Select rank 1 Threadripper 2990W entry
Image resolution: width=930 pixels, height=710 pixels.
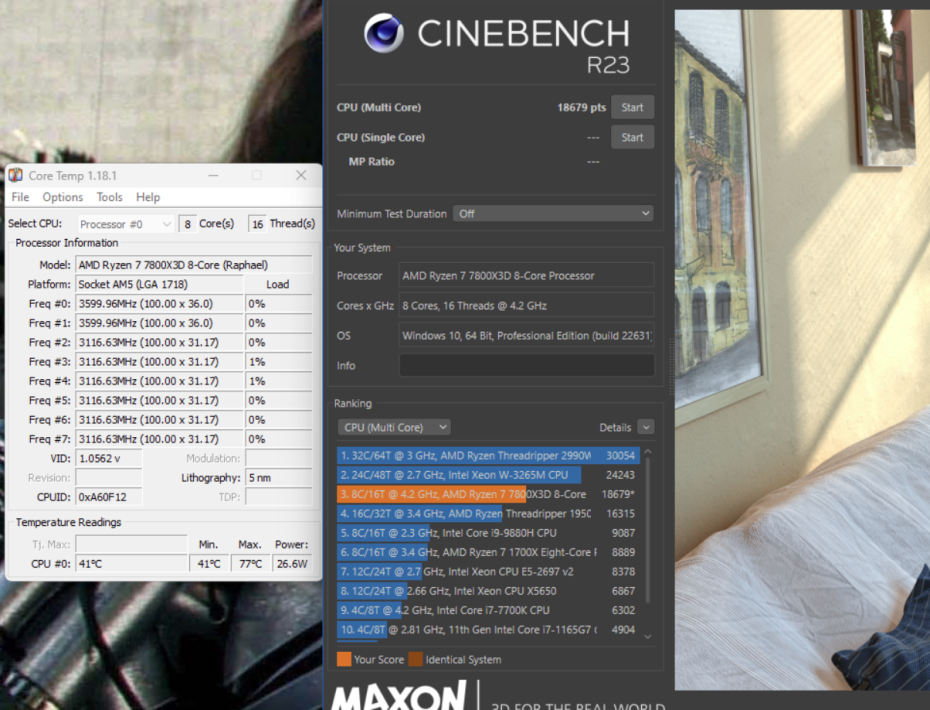(489, 456)
